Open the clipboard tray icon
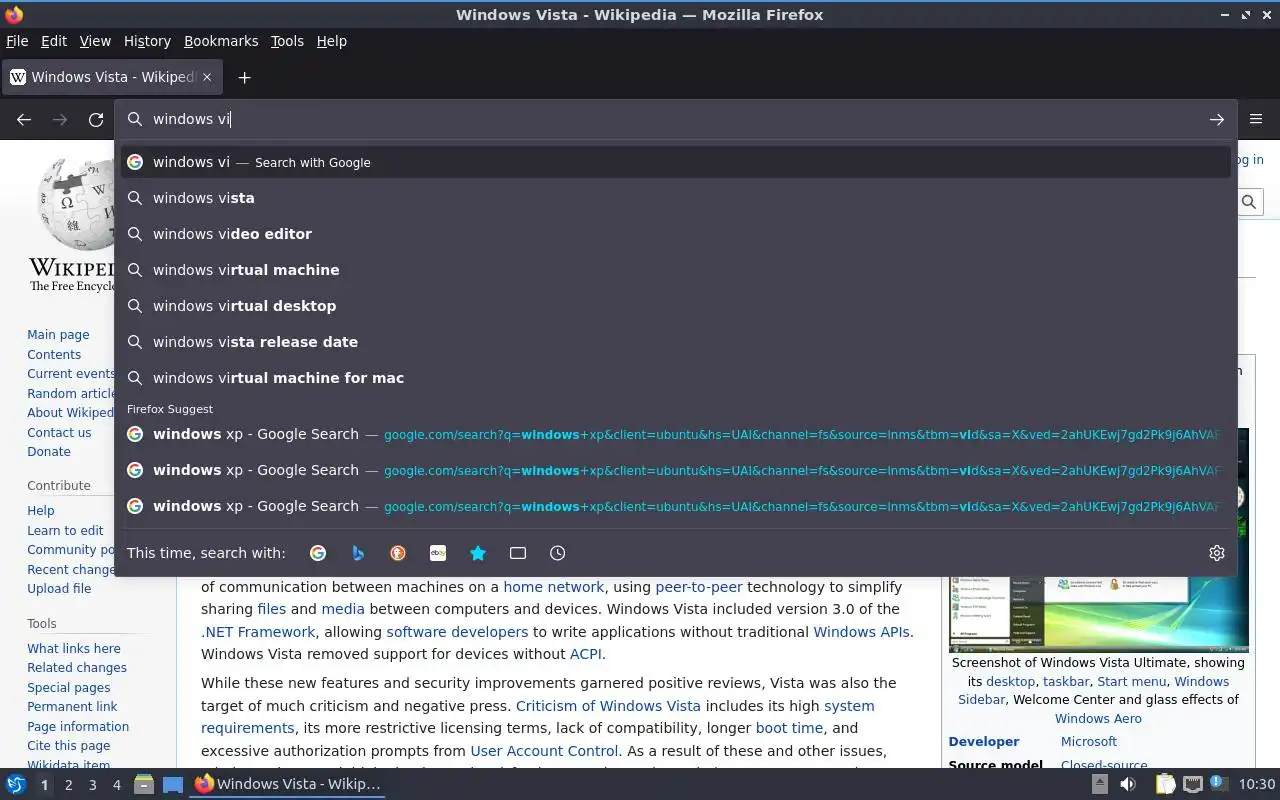1280x800 pixels. pos(1165,784)
